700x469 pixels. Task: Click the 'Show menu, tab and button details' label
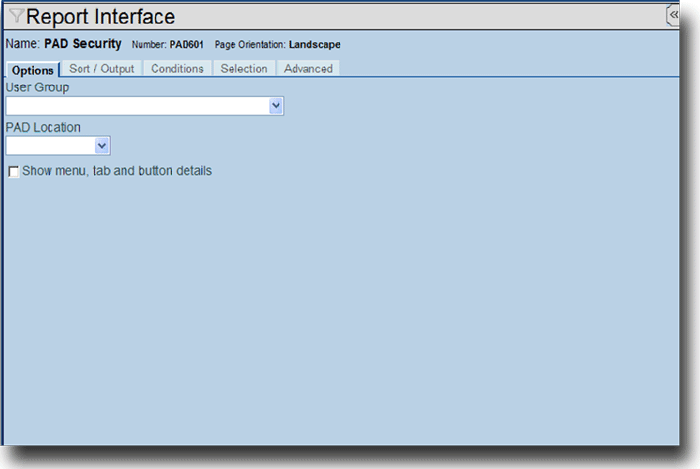tap(116, 171)
